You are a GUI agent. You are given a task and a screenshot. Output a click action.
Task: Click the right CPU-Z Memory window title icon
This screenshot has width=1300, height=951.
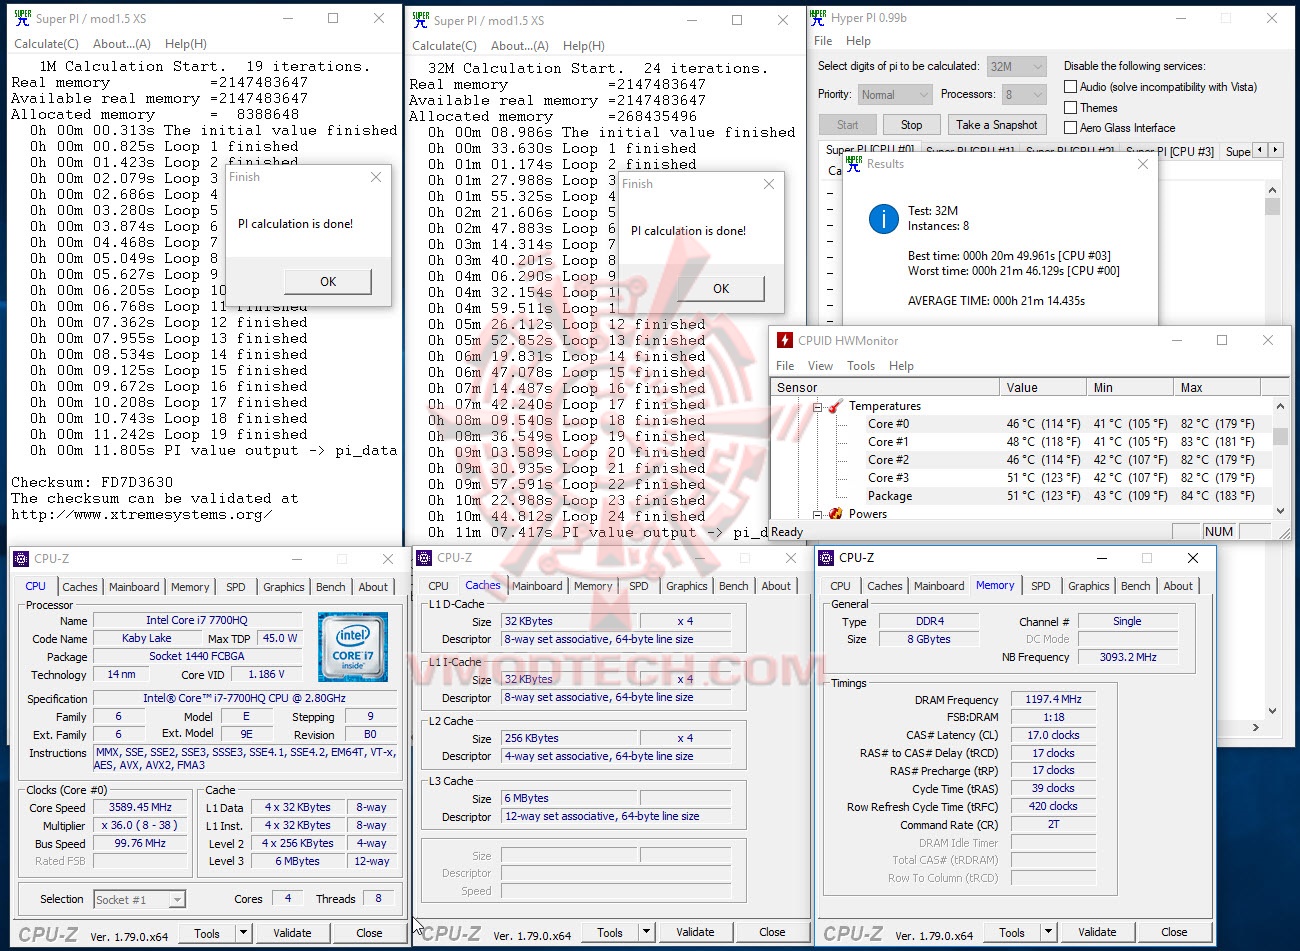pyautogui.click(x=826, y=558)
